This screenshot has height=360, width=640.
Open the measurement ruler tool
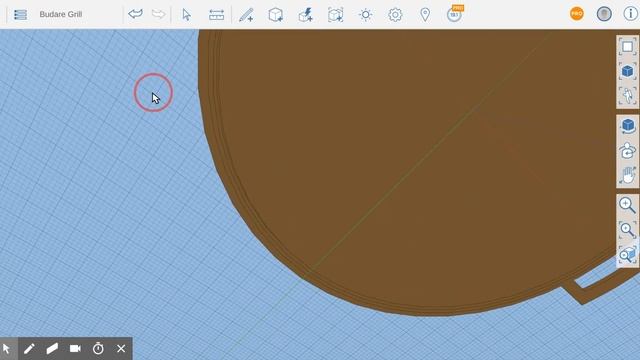(x=216, y=15)
